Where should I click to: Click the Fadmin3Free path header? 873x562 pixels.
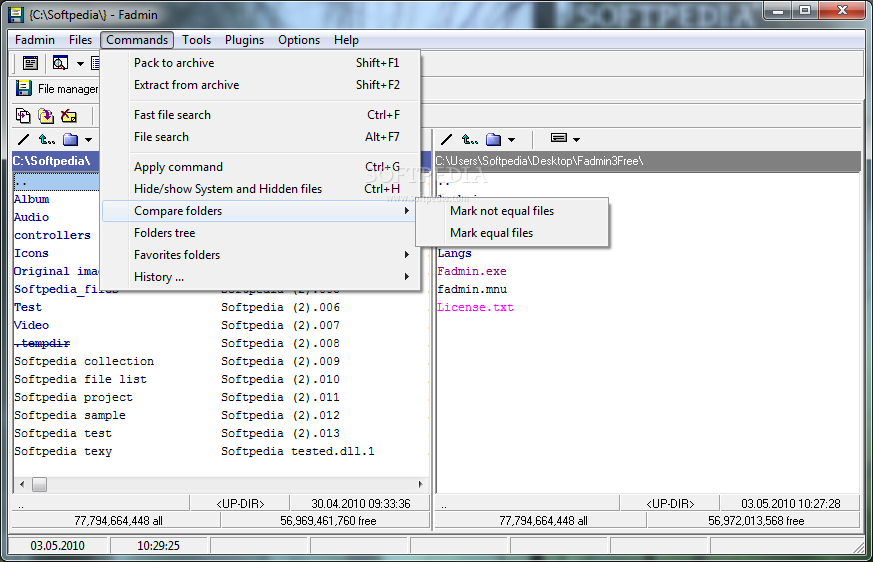pos(648,161)
